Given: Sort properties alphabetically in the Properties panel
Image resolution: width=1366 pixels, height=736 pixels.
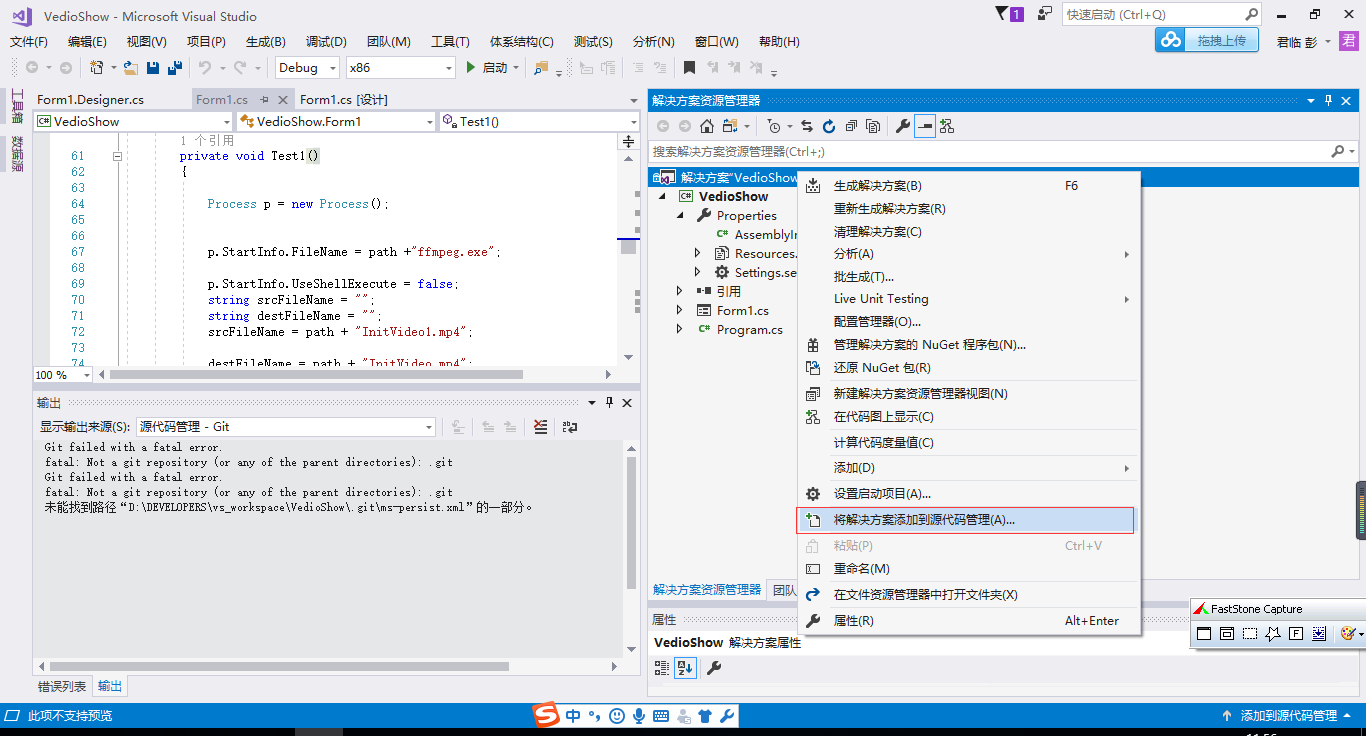Looking at the screenshot, I should [685, 667].
